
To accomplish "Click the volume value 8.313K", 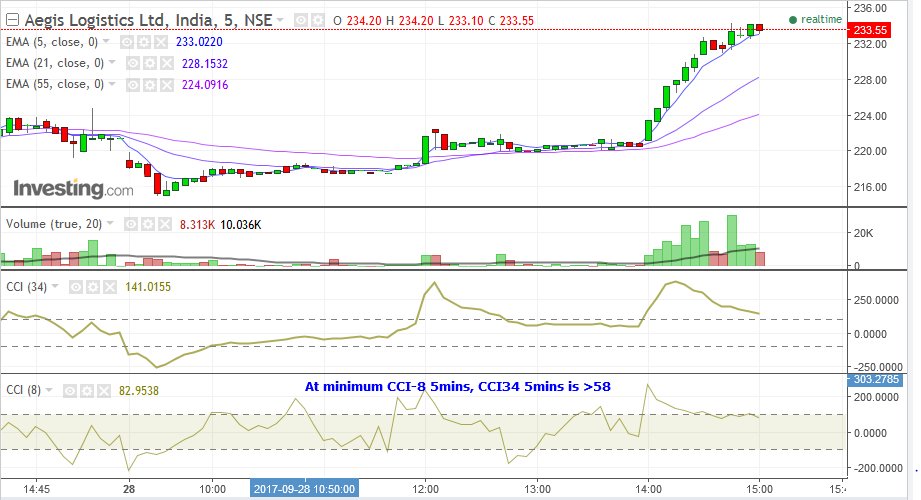I will [x=197, y=224].
